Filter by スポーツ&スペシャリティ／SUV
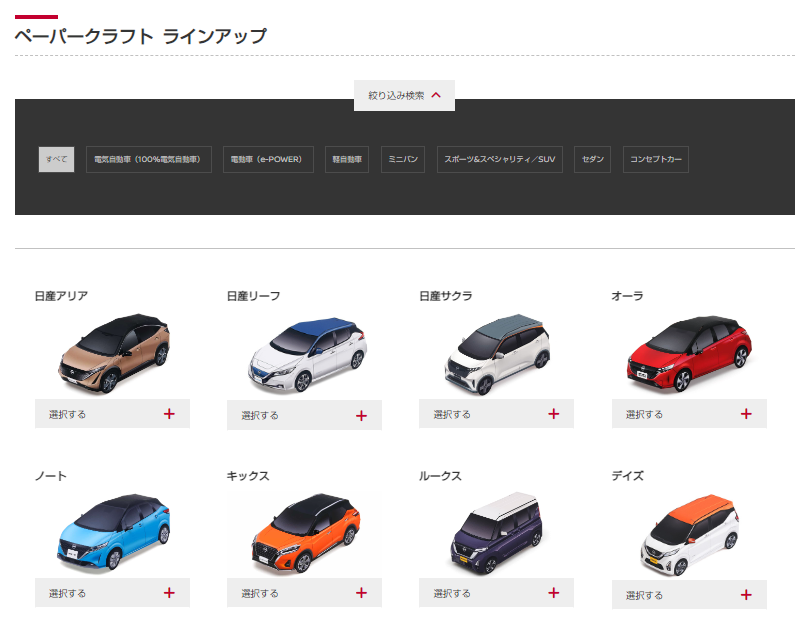 click(x=500, y=159)
